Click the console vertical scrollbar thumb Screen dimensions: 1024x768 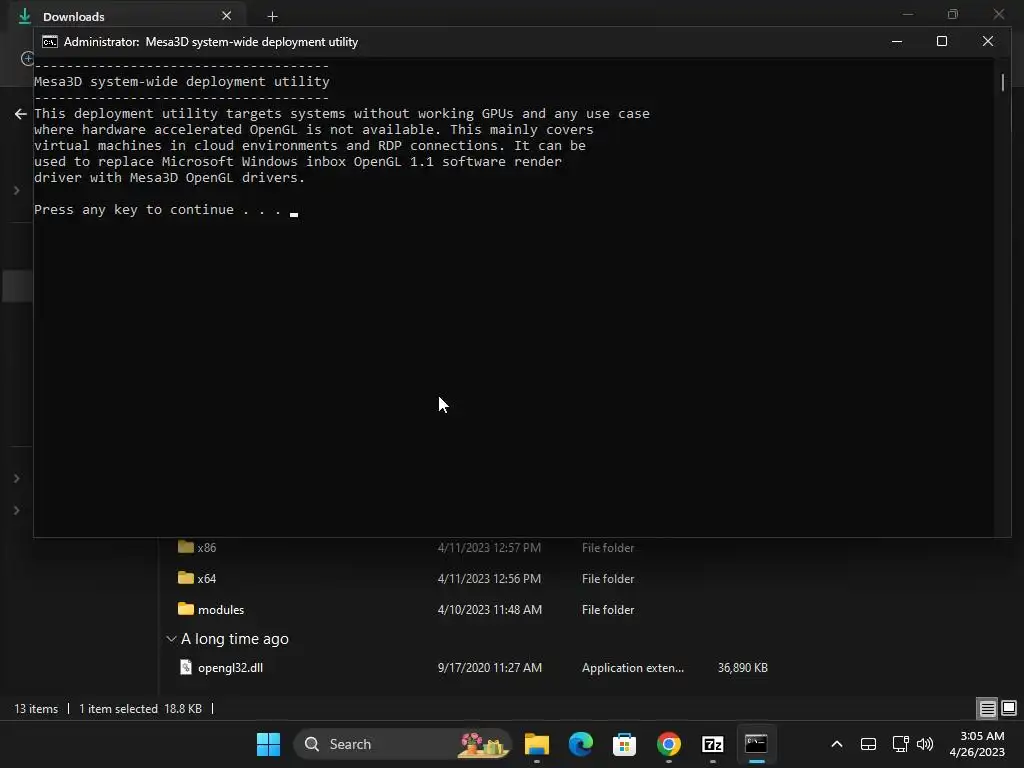(1003, 82)
